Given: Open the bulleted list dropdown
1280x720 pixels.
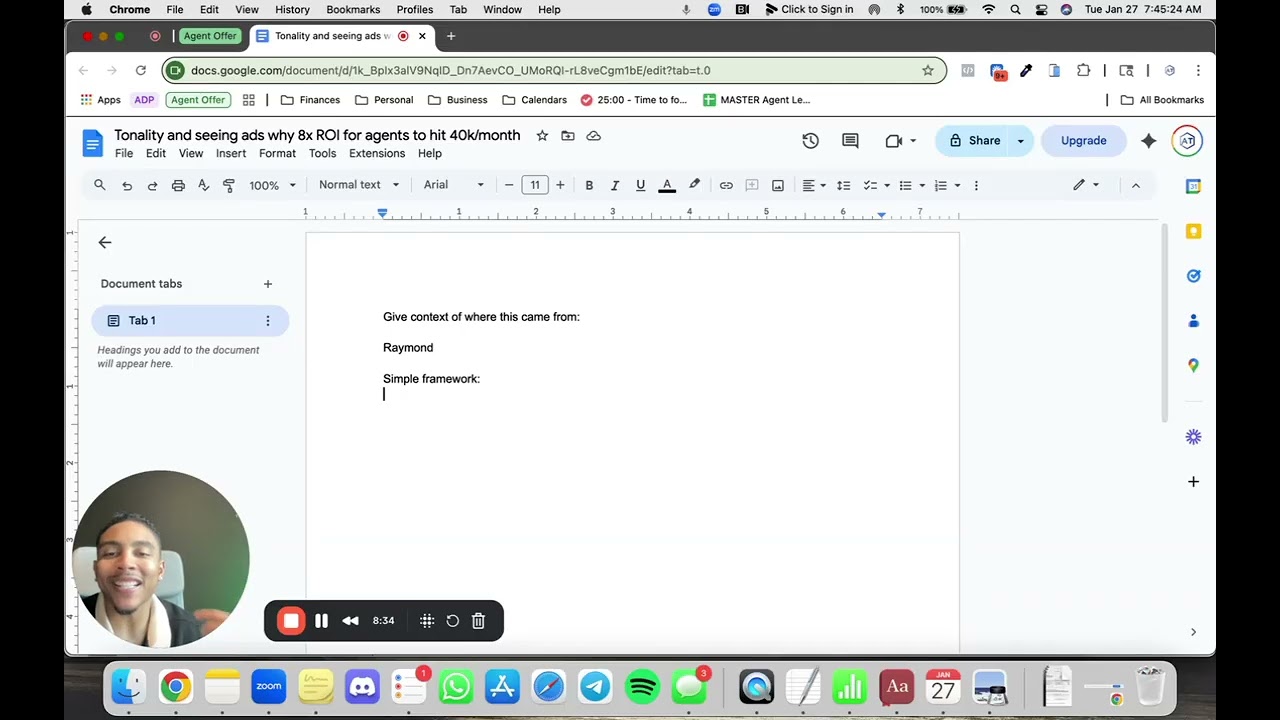Looking at the screenshot, I should [911, 185].
